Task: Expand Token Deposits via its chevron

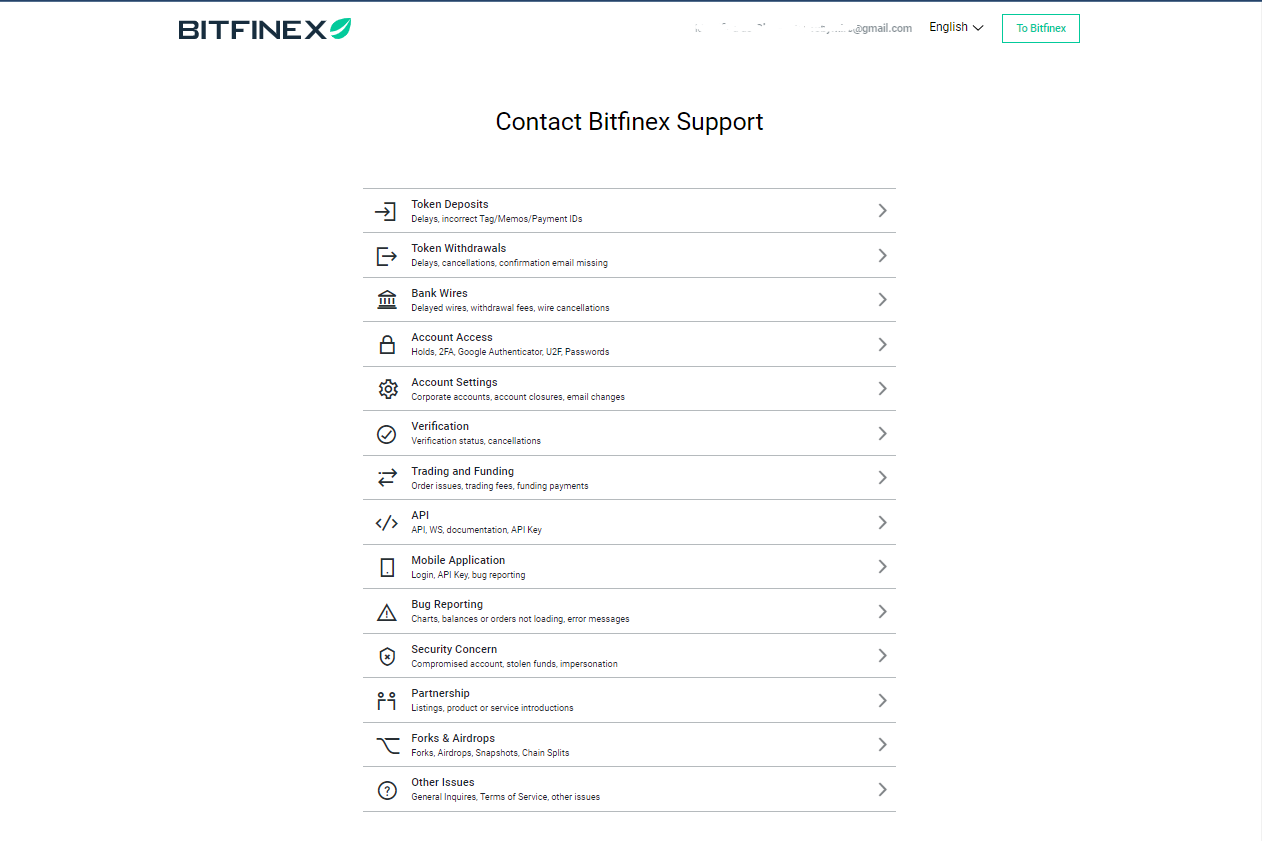Action: [882, 211]
